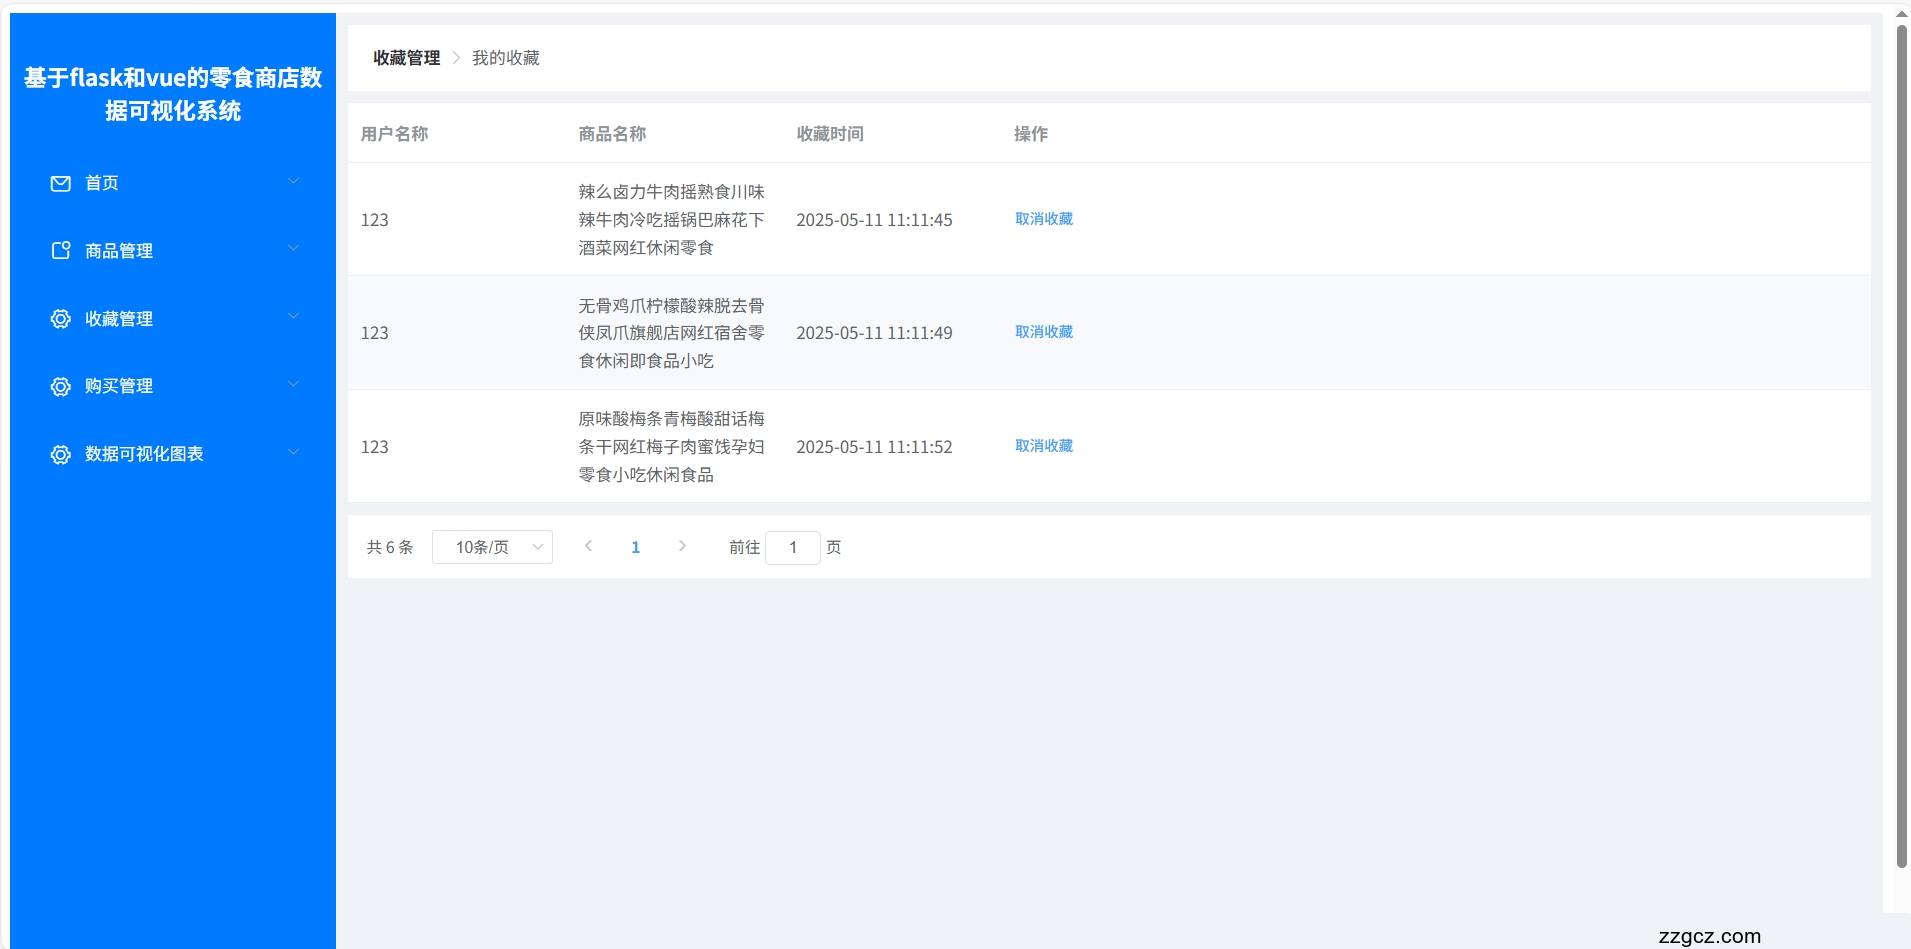This screenshot has width=1911, height=949.
Task: Select page 1 in the pagination
Action: [636, 546]
